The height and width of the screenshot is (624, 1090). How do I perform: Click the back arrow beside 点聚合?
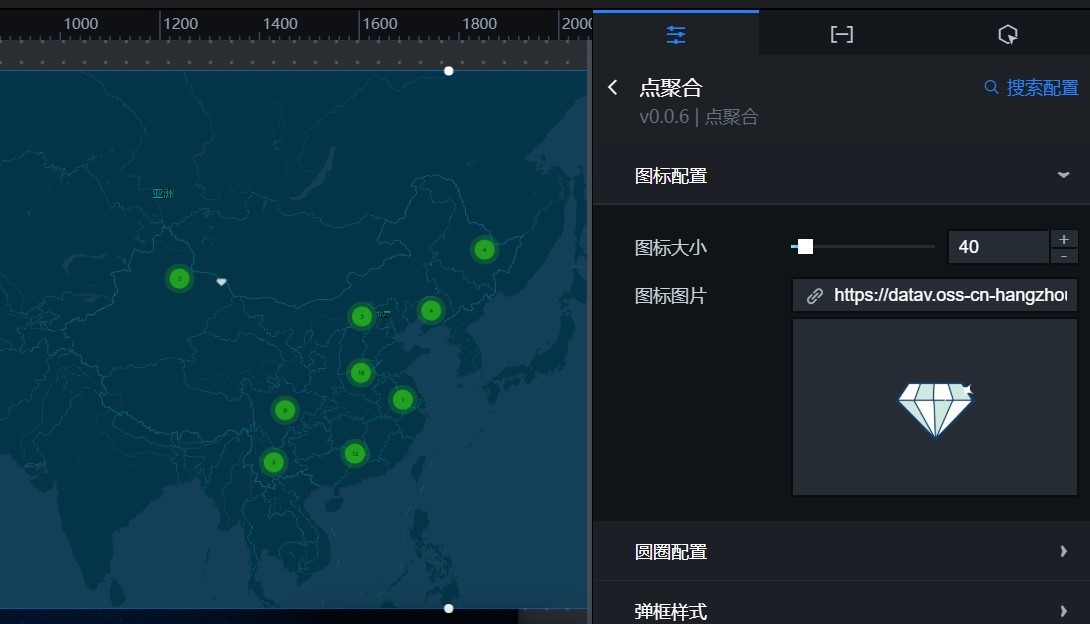pos(613,87)
